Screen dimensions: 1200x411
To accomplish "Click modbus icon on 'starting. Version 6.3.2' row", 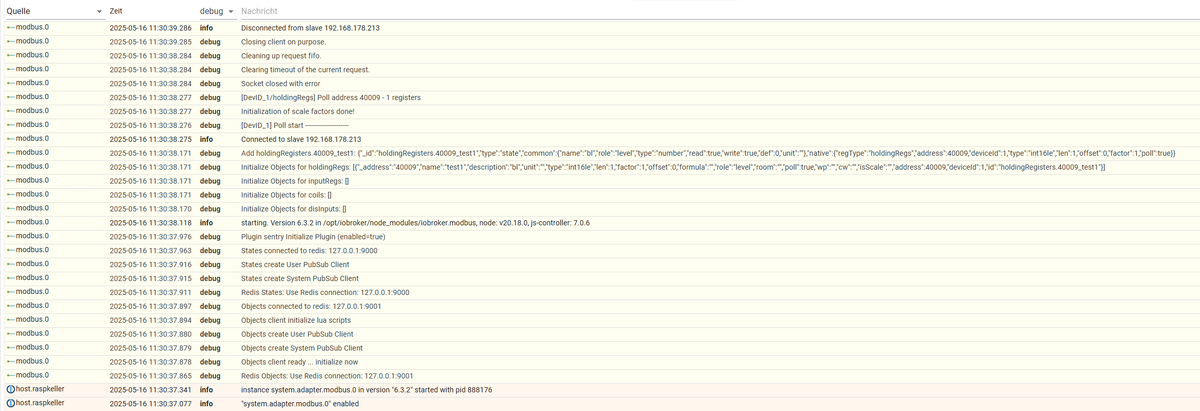I will 11,222.
